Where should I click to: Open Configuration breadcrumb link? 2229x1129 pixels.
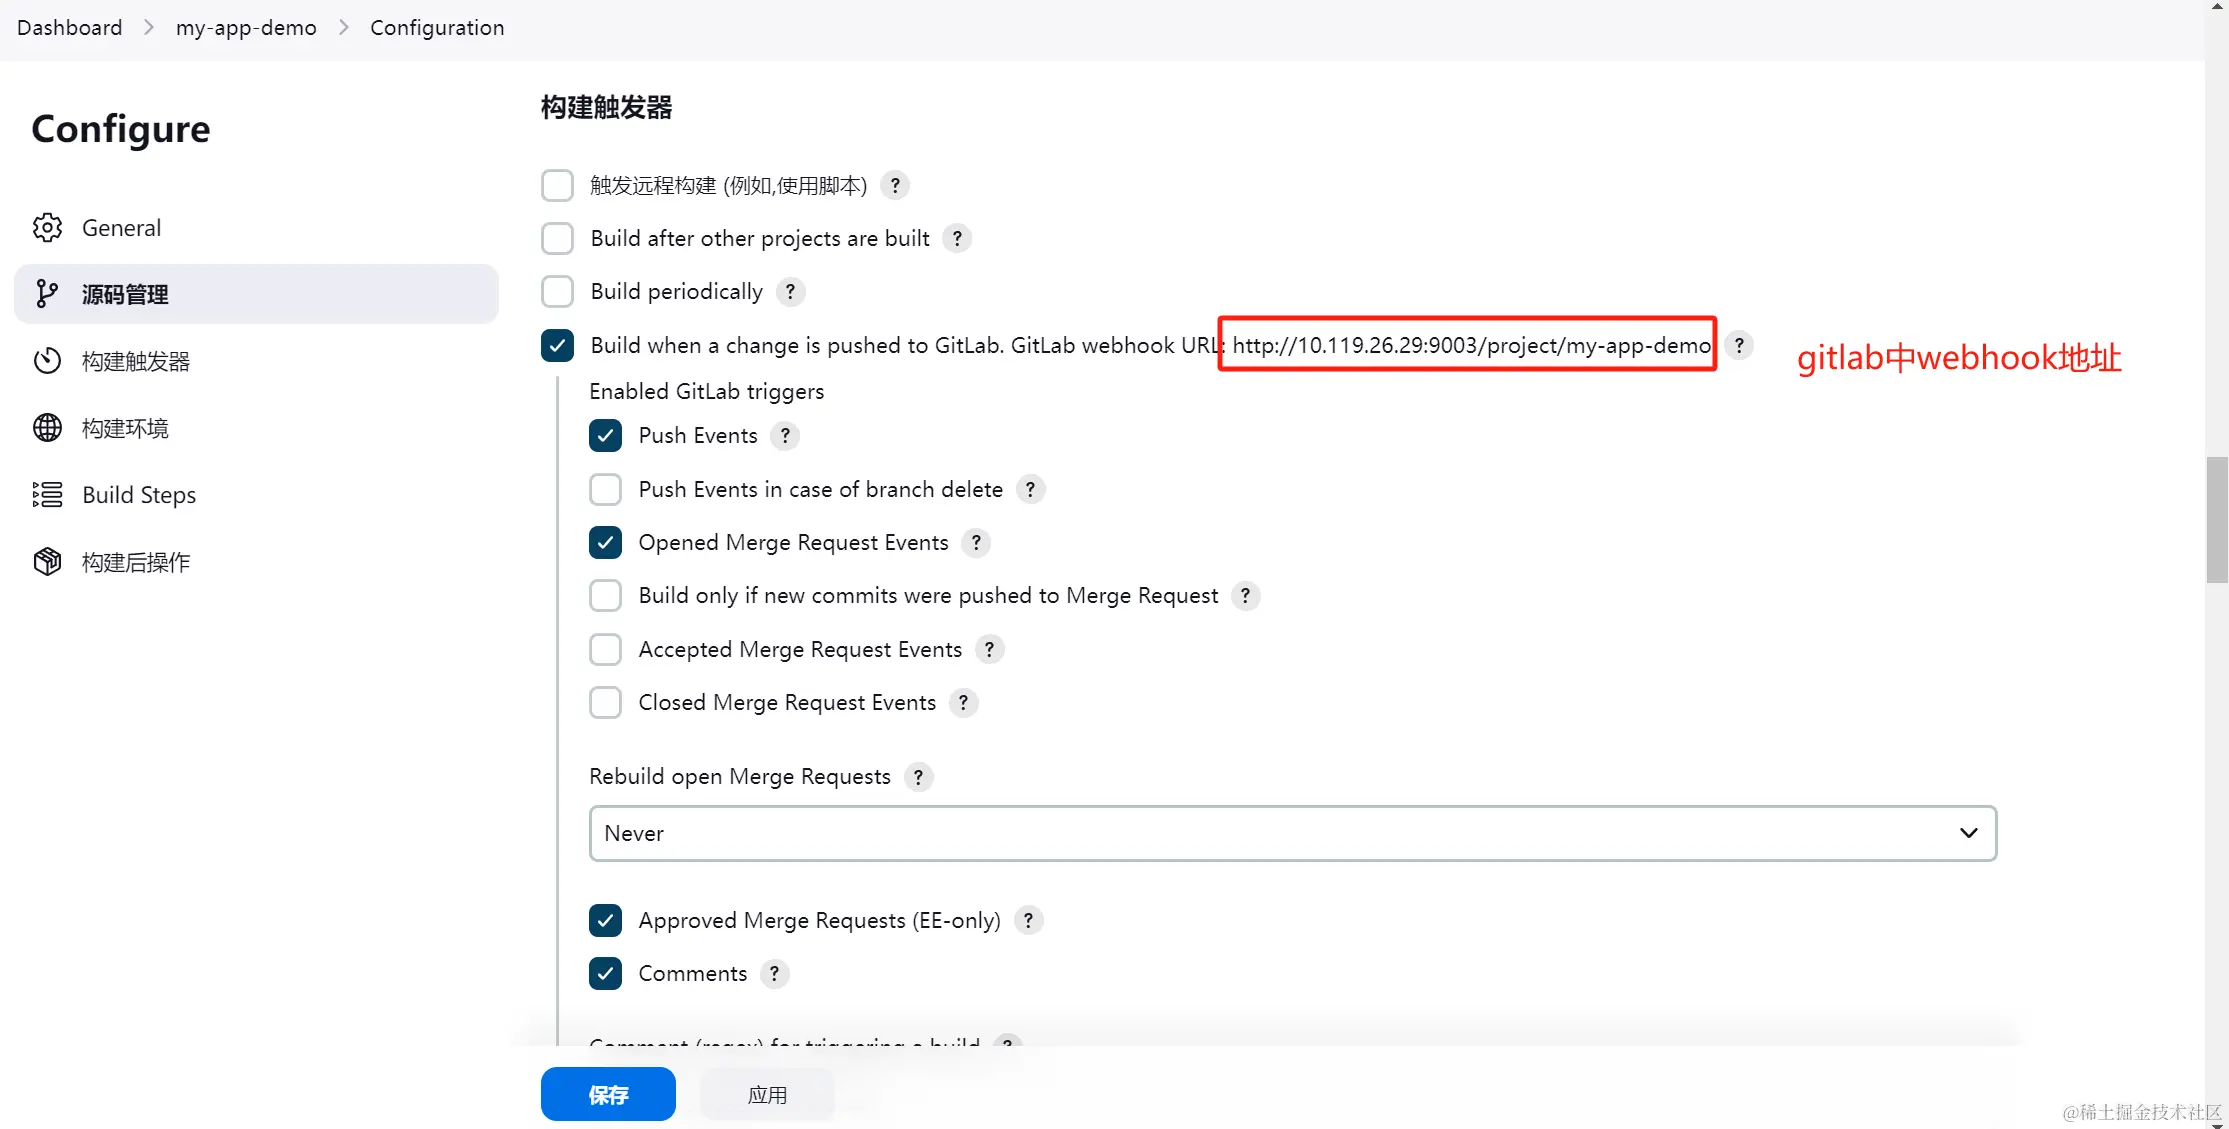(x=437, y=27)
